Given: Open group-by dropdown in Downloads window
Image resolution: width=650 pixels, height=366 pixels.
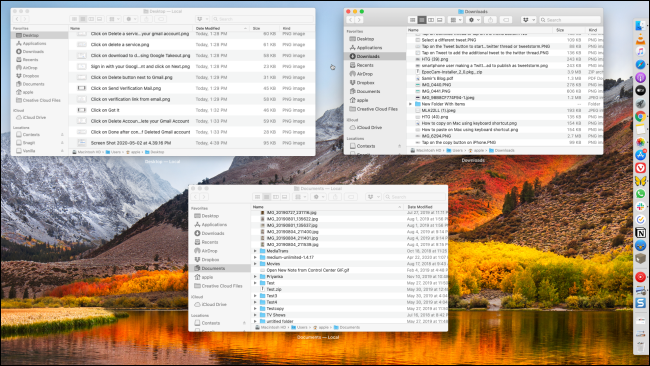Looking at the screenshot, I should 455,20.
